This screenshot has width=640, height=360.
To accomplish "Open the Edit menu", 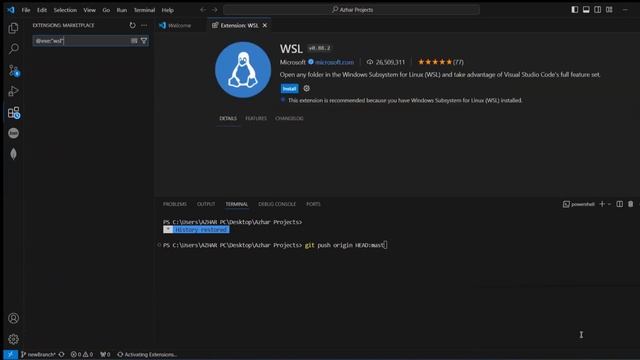I will (42, 10).
